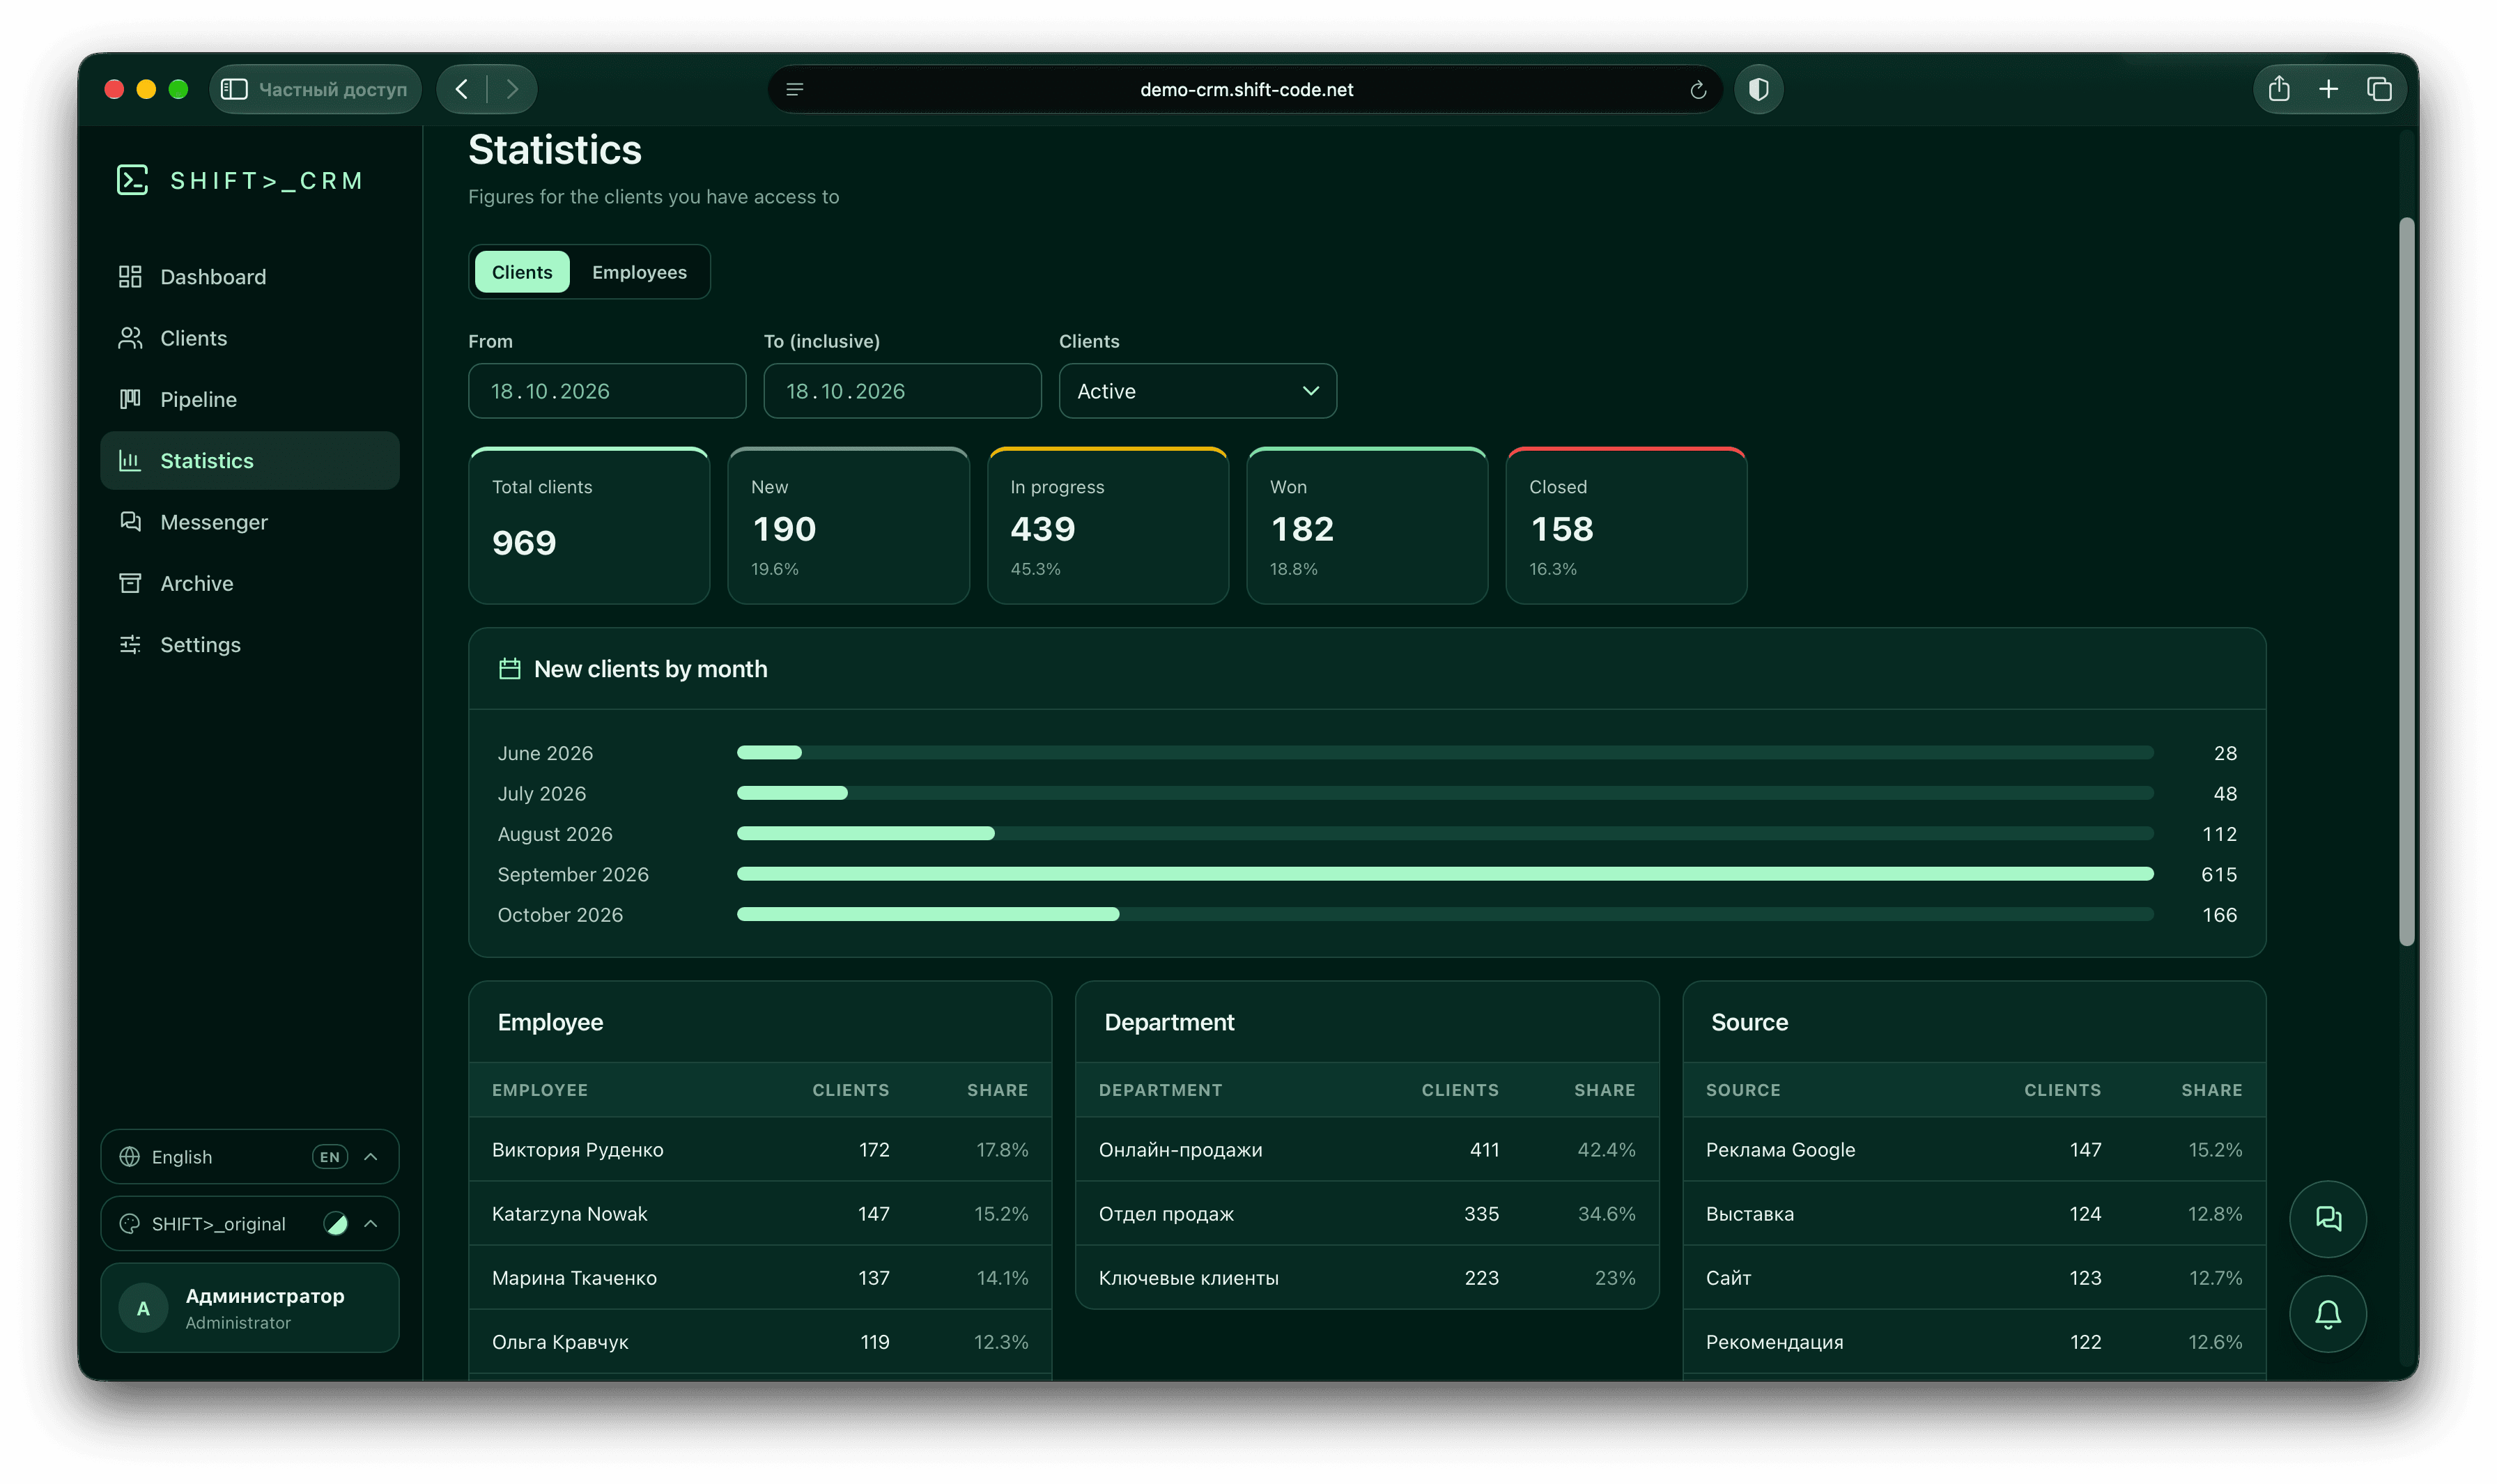This screenshot has height=1484, width=2497.
Task: Click the Closed 158 card
Action: (x=1626, y=525)
